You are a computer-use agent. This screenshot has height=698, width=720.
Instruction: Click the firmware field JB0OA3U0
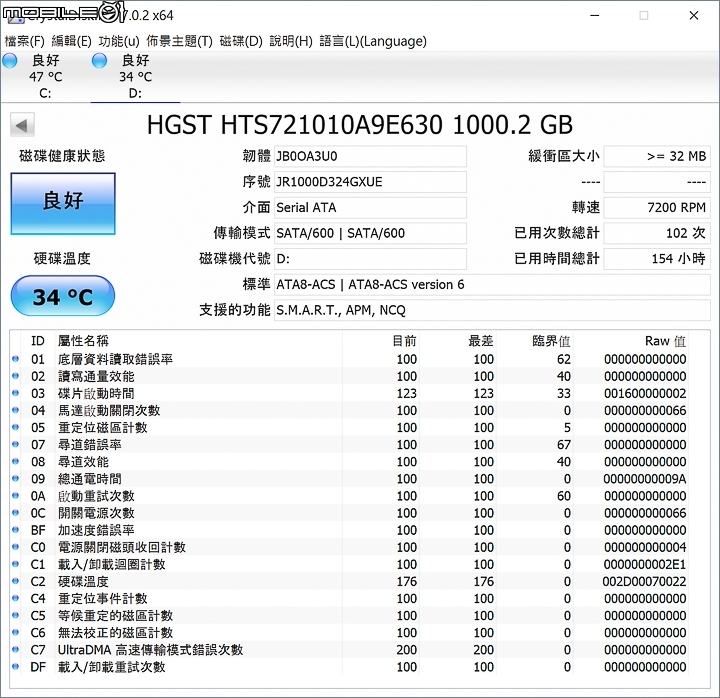[x=370, y=156]
